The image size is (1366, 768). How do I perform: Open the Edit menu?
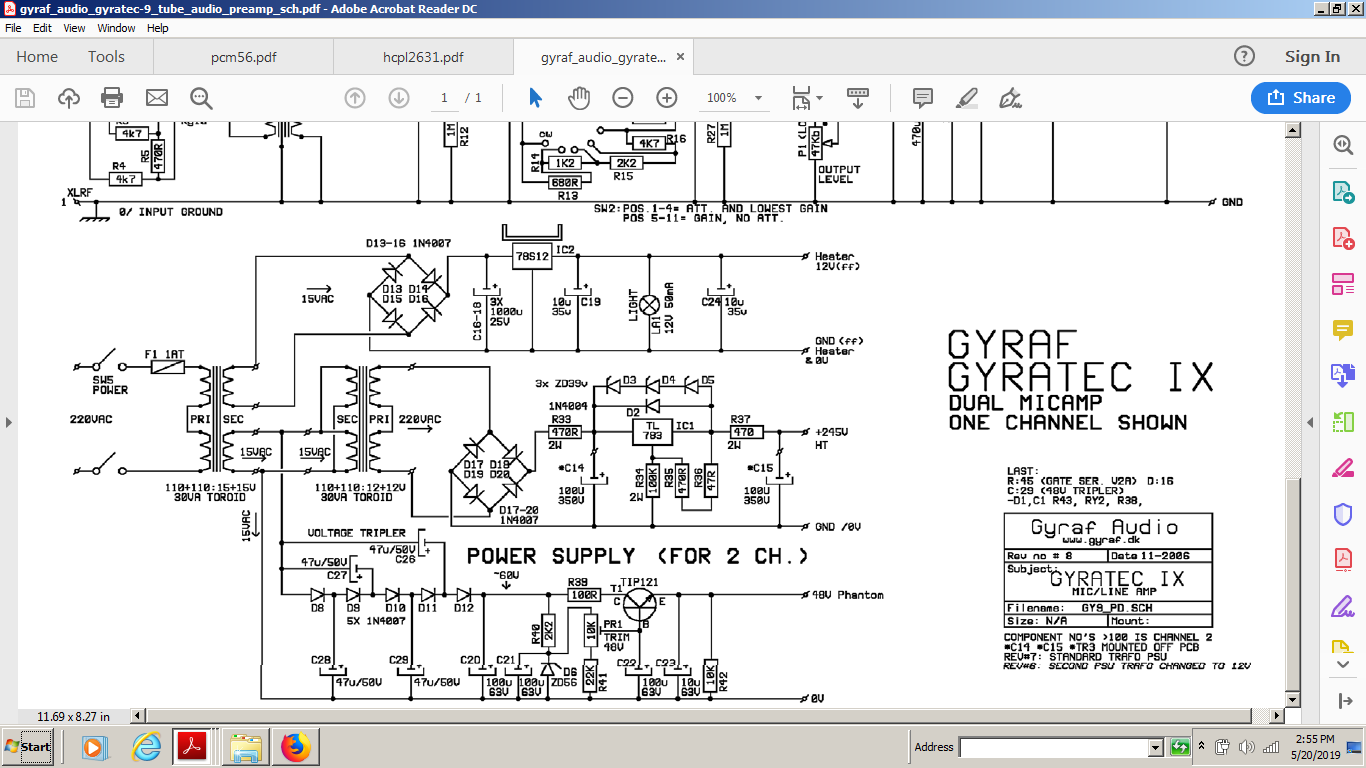tap(42, 28)
